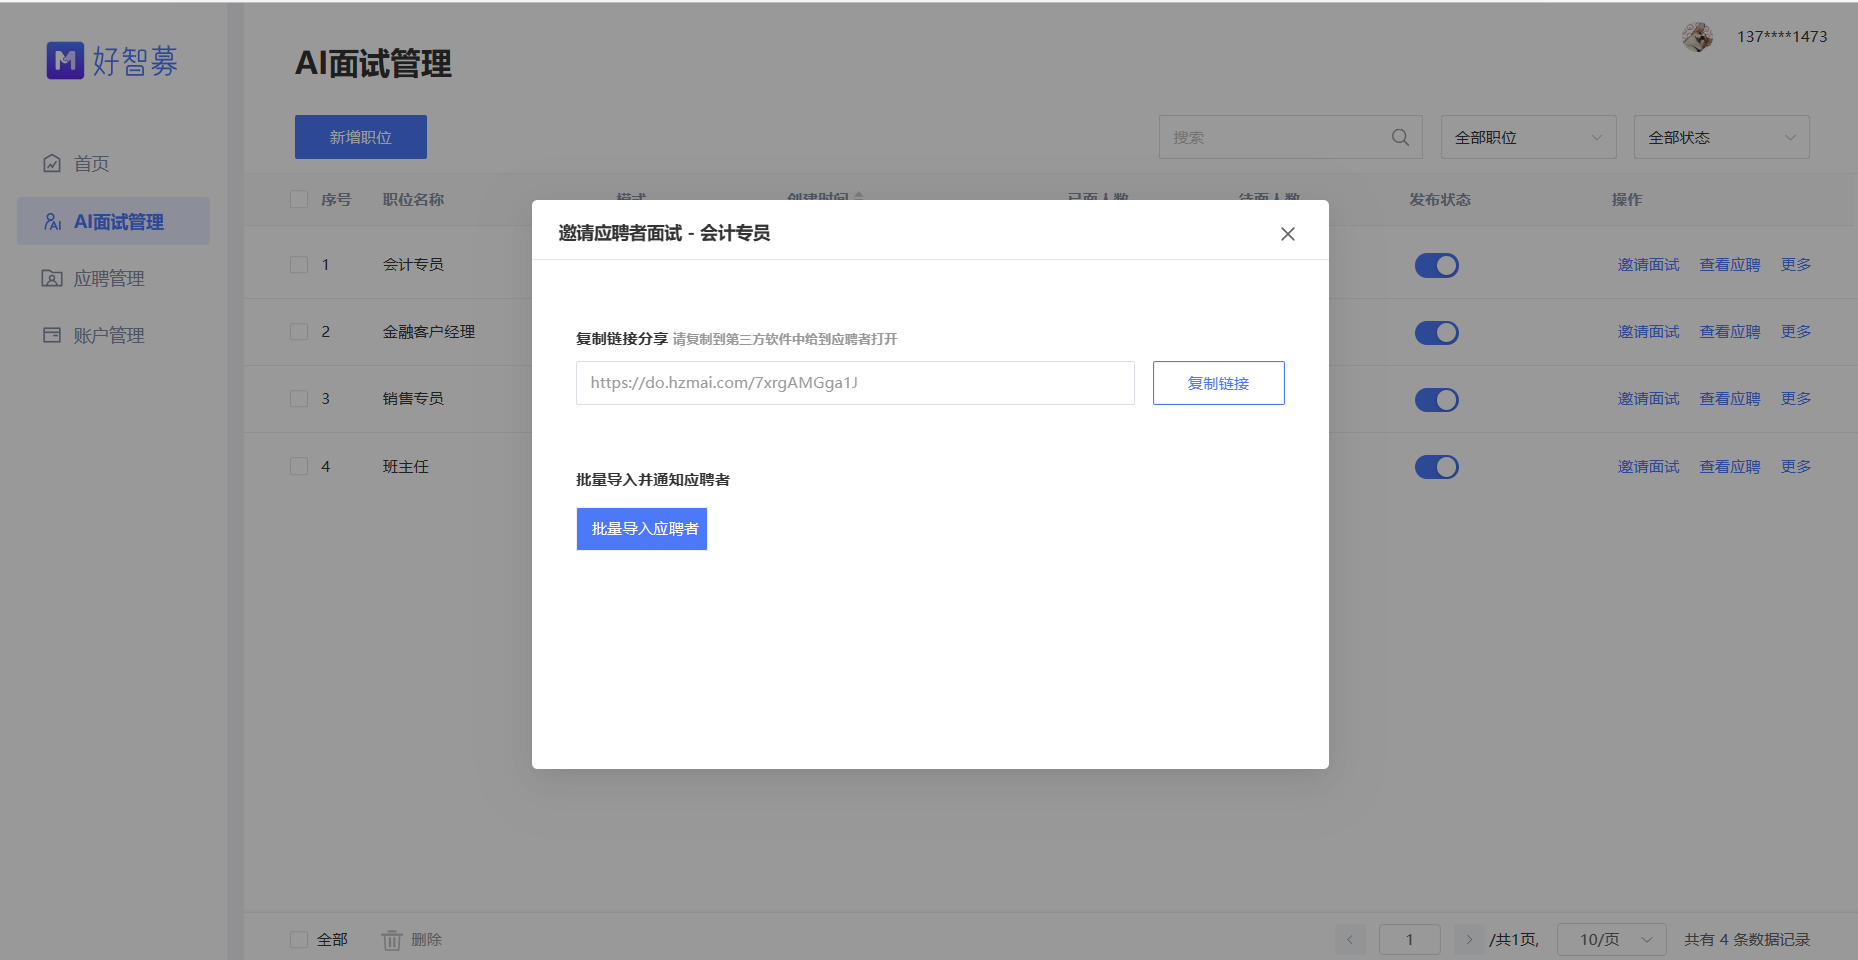Open the 全部状态 dropdown
This screenshot has width=1858, height=960.
1721,137
